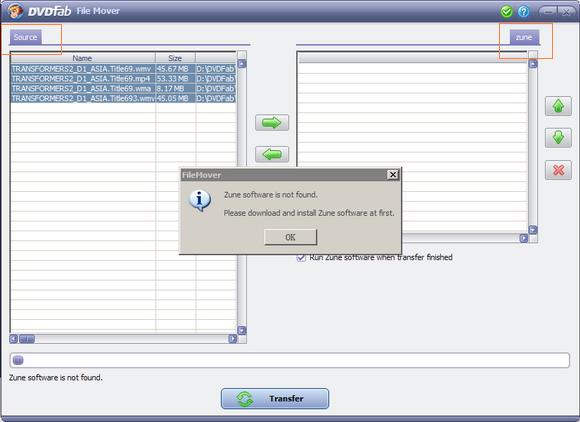The image size is (580, 422).
Task: Click the DVDFab mascot logo icon
Action: click(15, 11)
